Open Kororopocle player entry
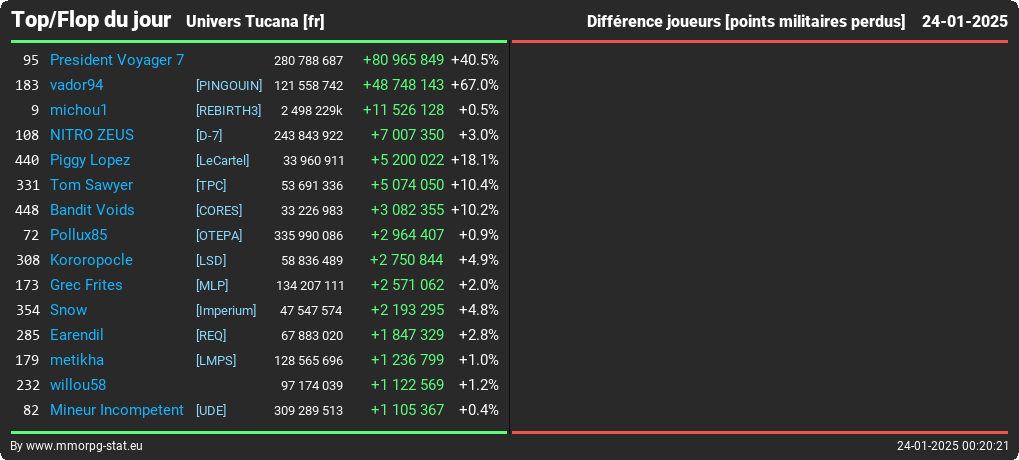This screenshot has width=1019, height=460. point(91,261)
